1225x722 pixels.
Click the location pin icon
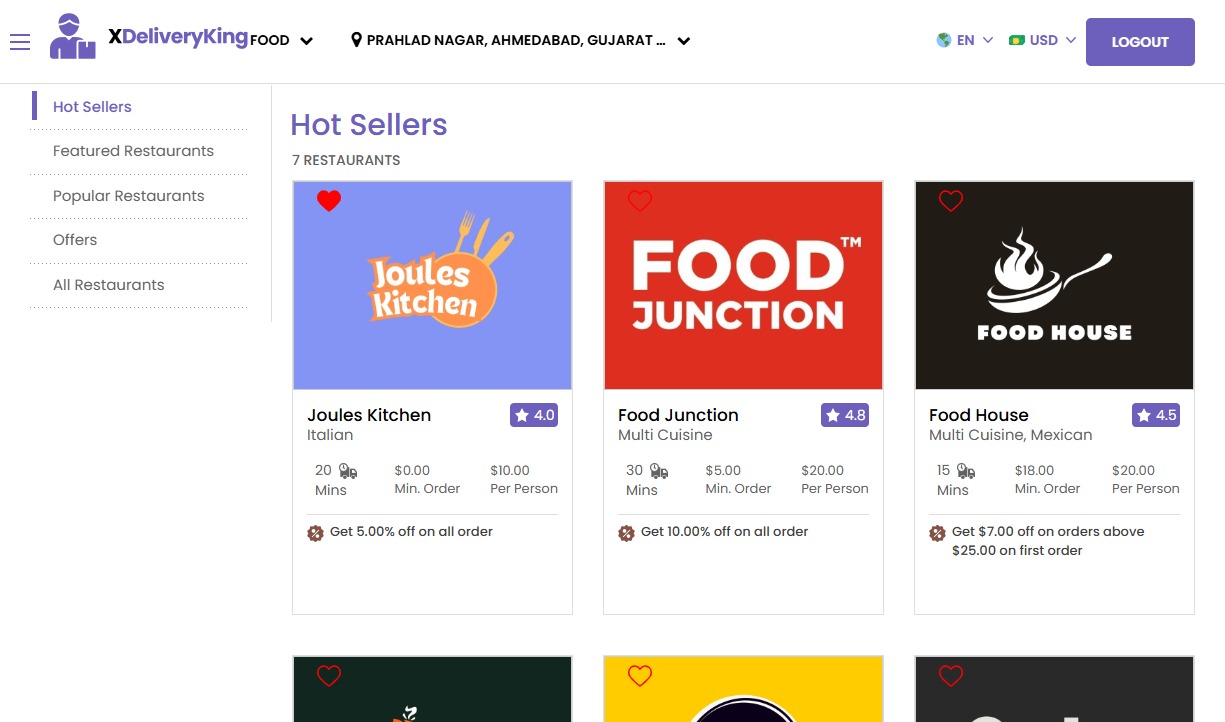click(x=357, y=40)
